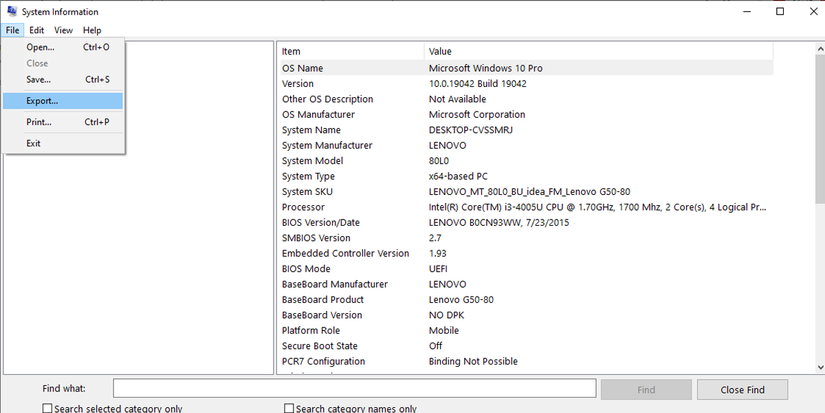Click the System Type item
This screenshot has width=825, height=413.
pyautogui.click(x=308, y=176)
